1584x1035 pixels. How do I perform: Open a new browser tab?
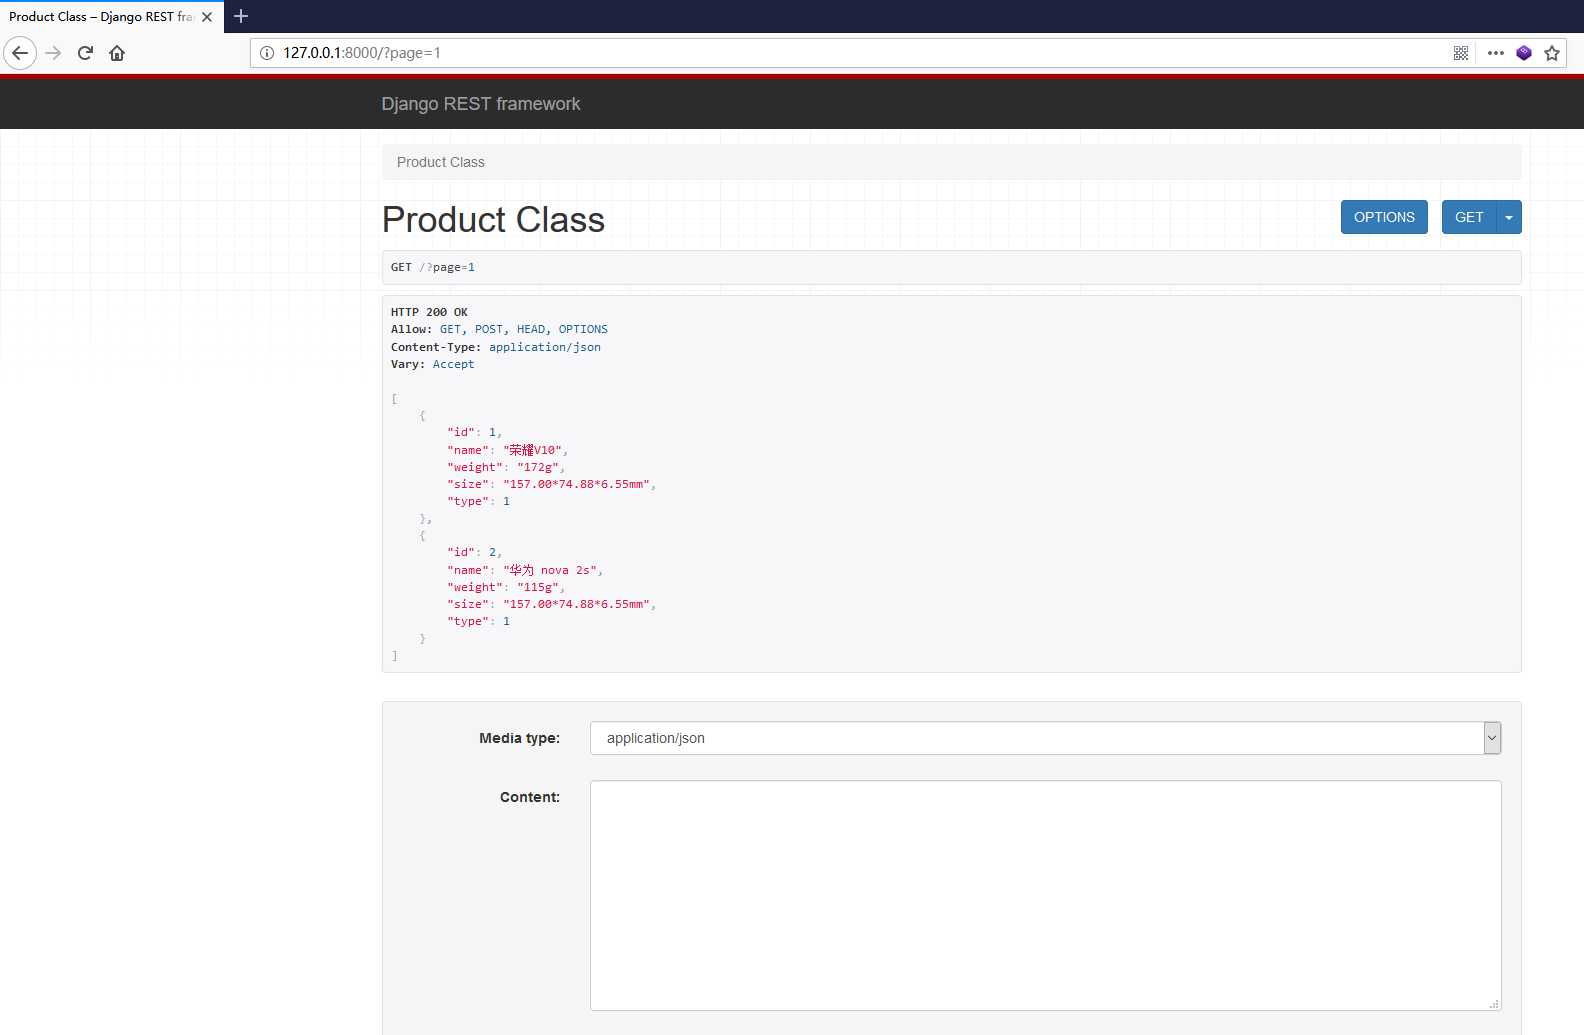pos(241,16)
